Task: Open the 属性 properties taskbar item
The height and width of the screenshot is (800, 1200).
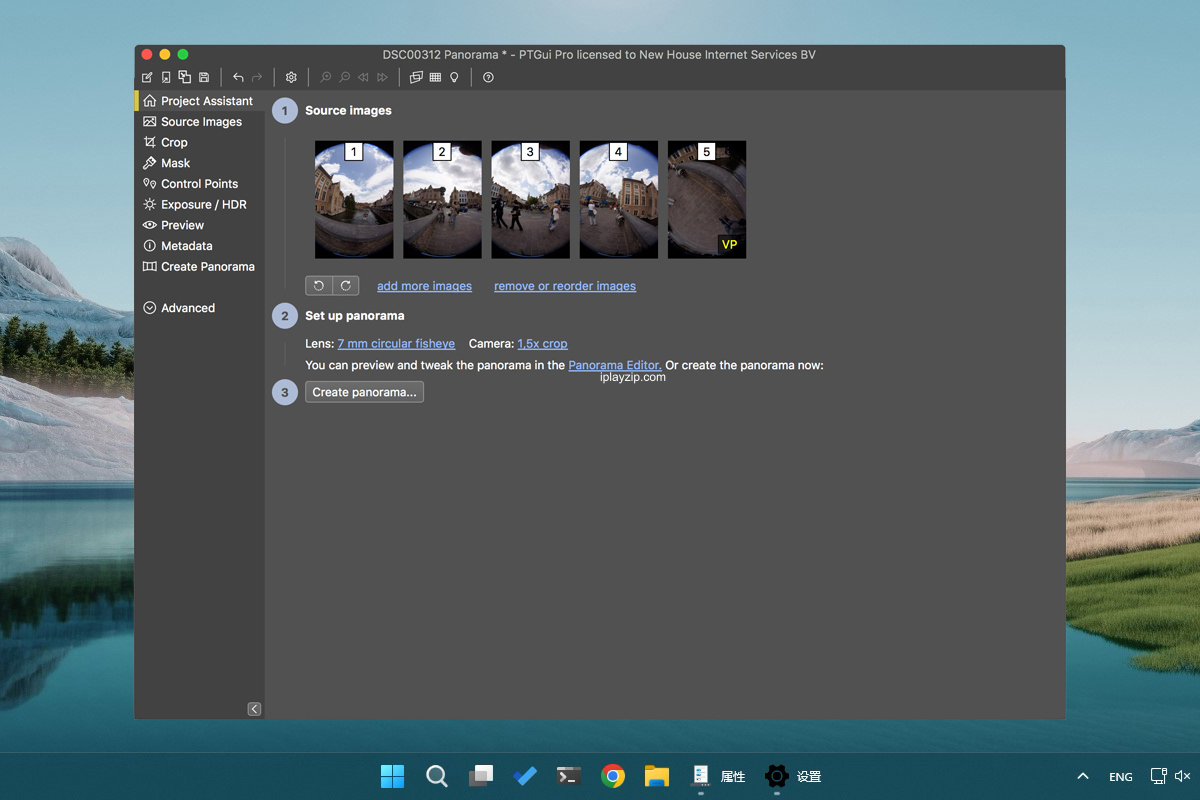Action: click(x=718, y=776)
